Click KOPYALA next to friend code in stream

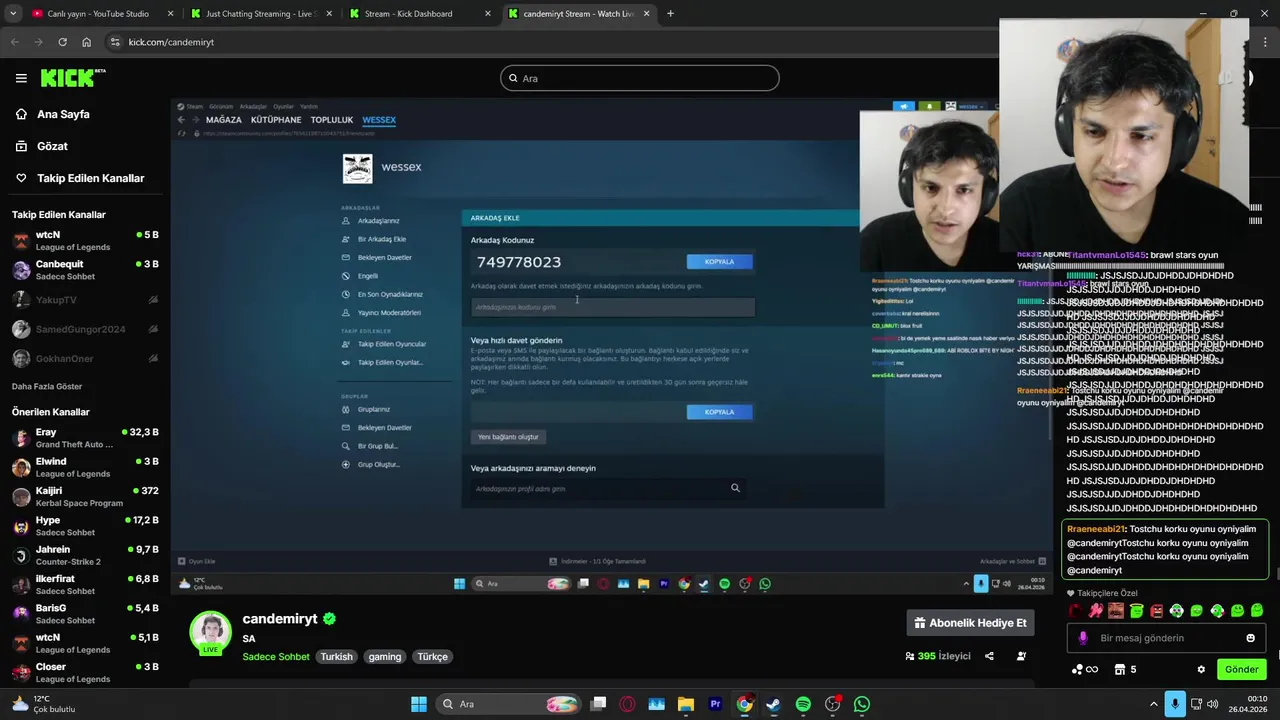pyautogui.click(x=719, y=262)
